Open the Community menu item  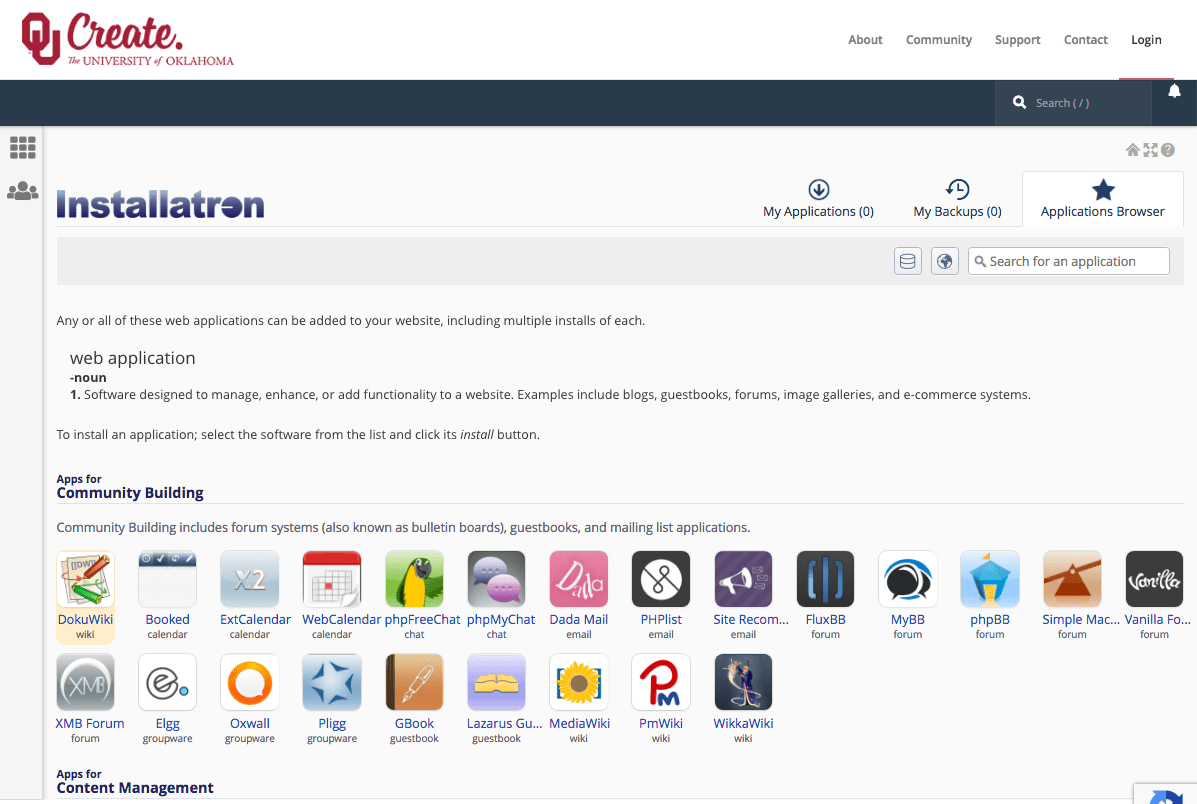click(x=938, y=40)
